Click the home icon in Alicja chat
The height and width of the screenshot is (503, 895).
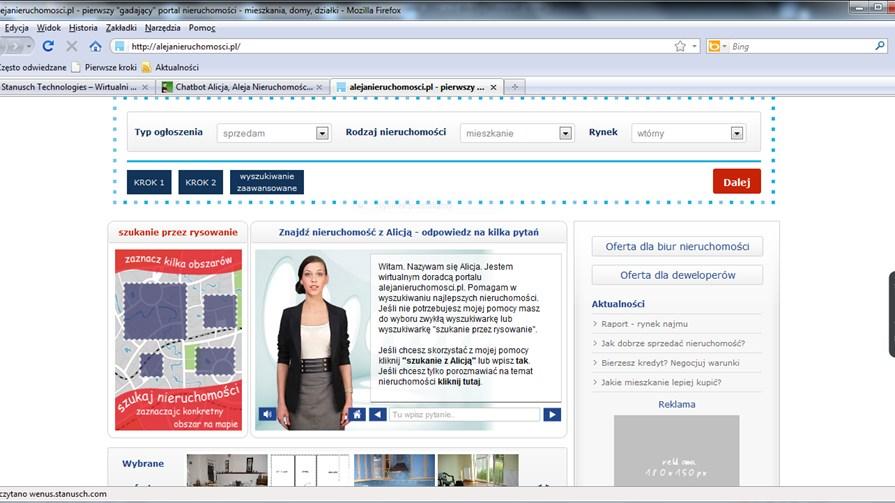357,414
